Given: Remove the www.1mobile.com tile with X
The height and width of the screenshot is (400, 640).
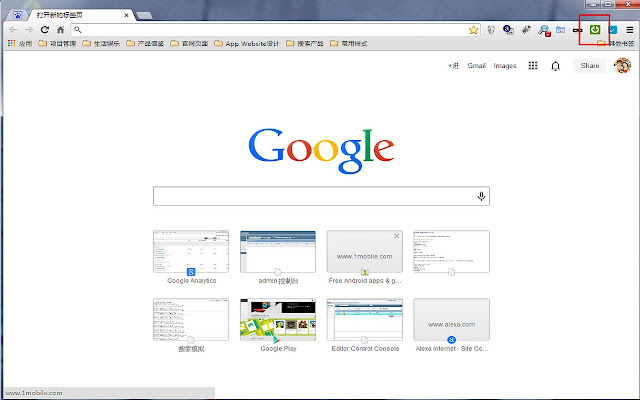Looking at the screenshot, I should (396, 236).
